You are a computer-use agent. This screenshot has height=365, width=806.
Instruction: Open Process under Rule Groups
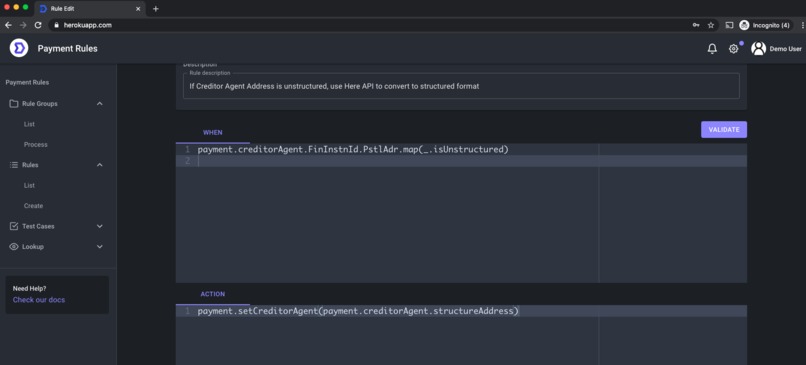(35, 144)
